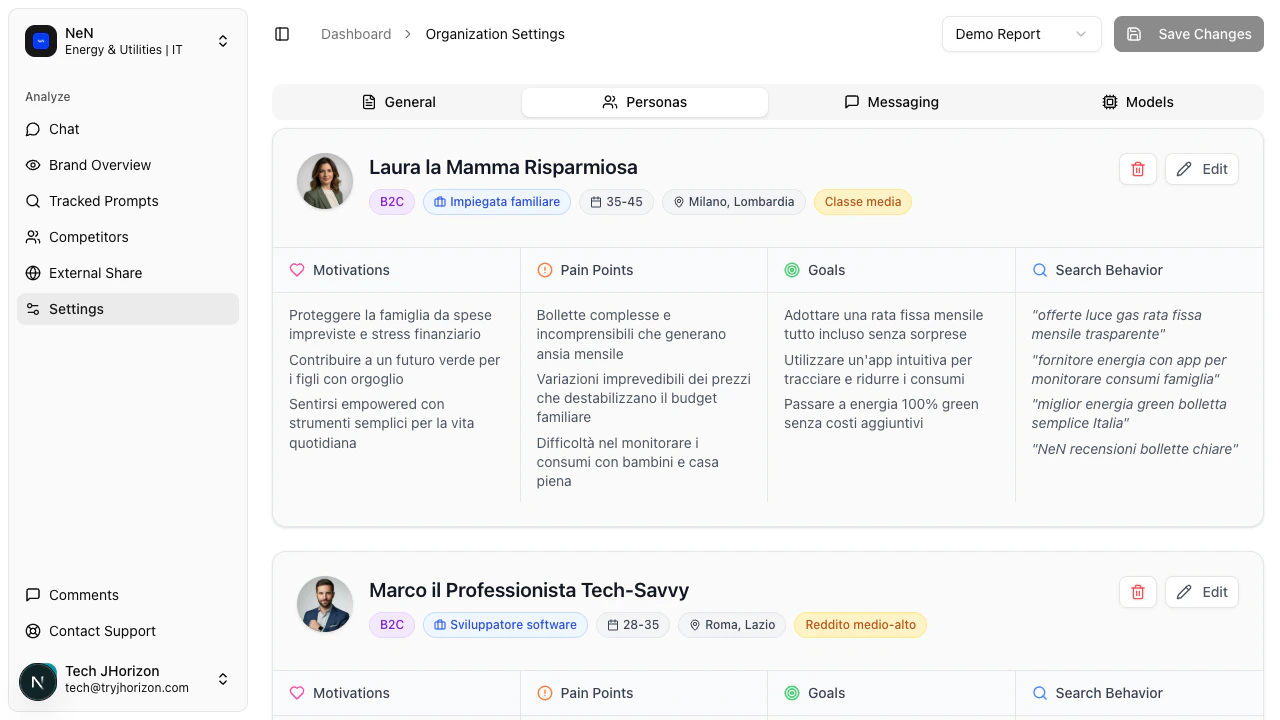Collapse the sidebar with the panel icon
The image size is (1280, 720).
coord(282,33)
